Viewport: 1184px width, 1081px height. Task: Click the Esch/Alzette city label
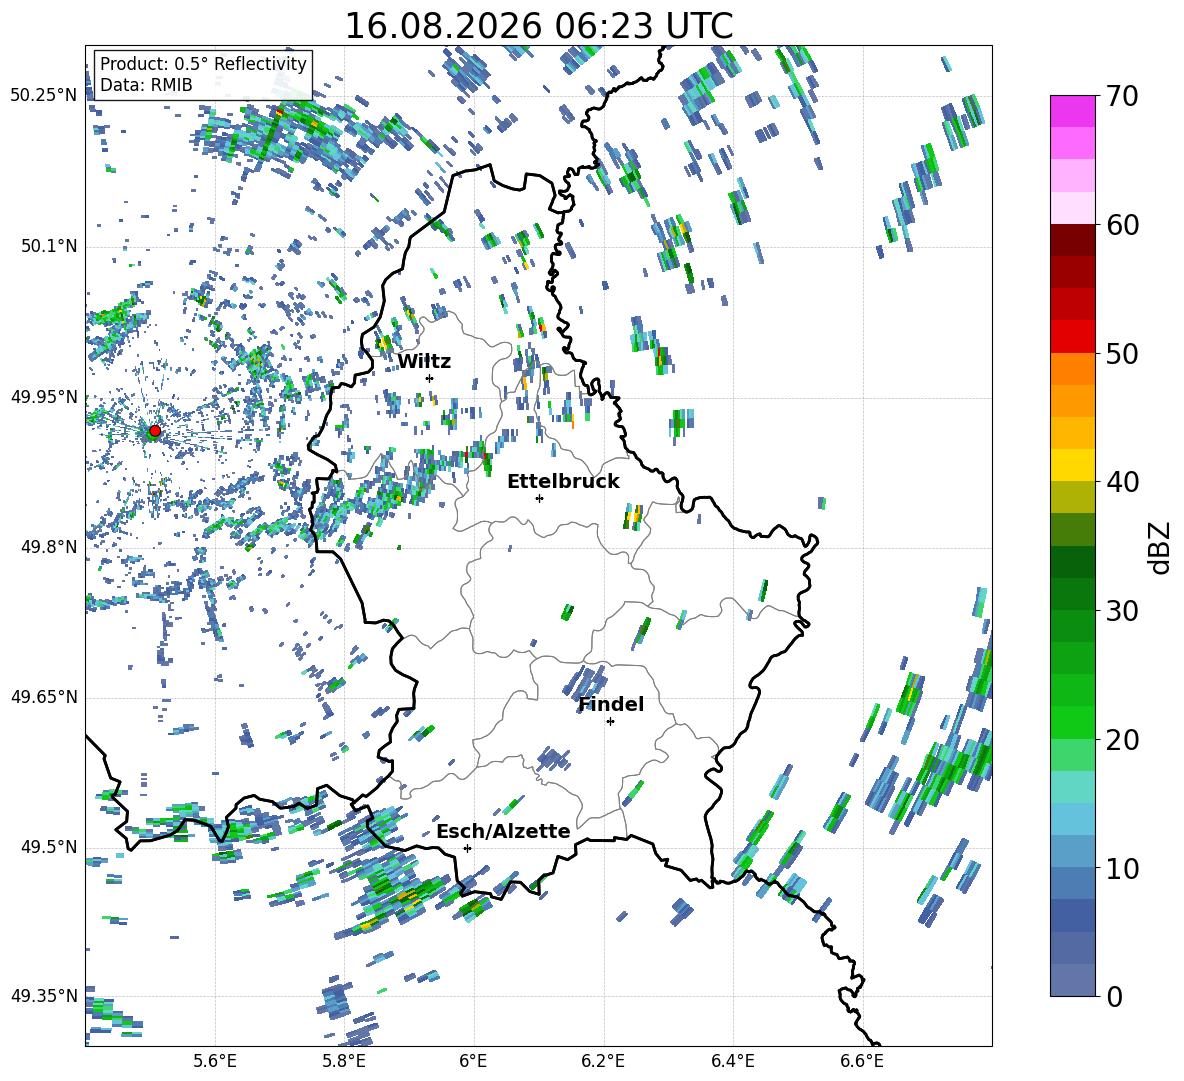coord(503,832)
